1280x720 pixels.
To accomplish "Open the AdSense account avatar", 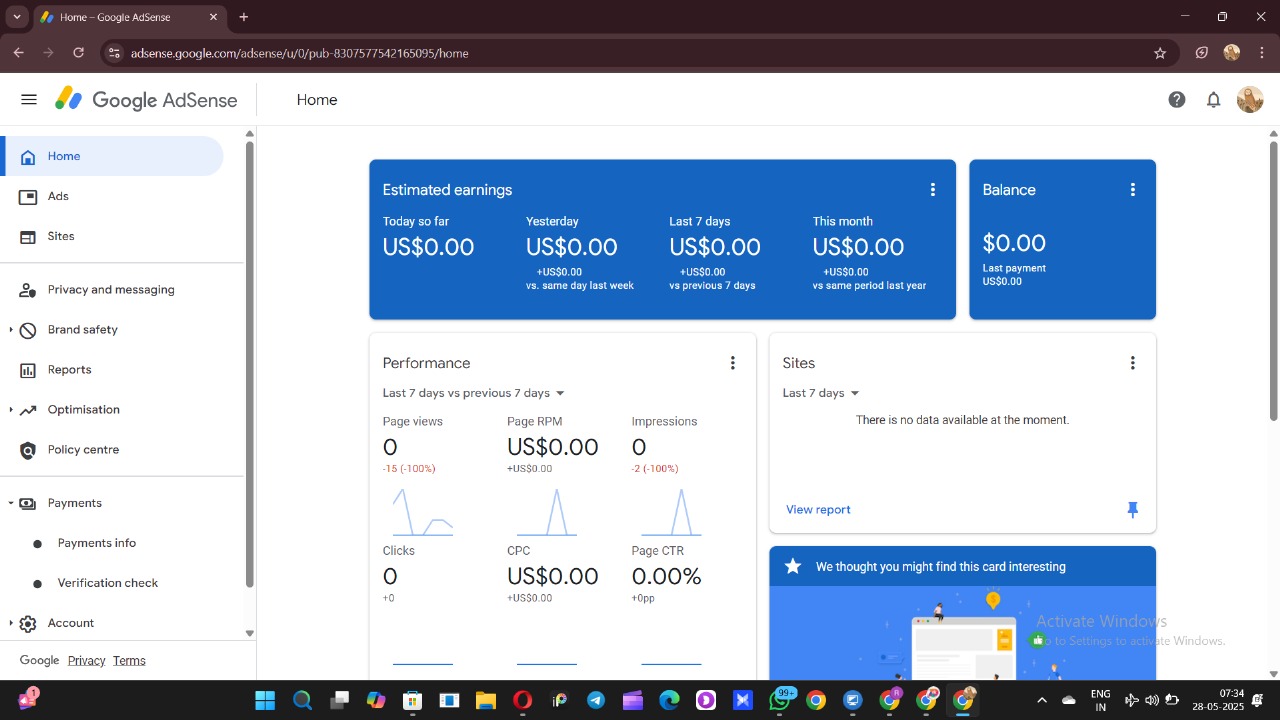I will click(1250, 99).
